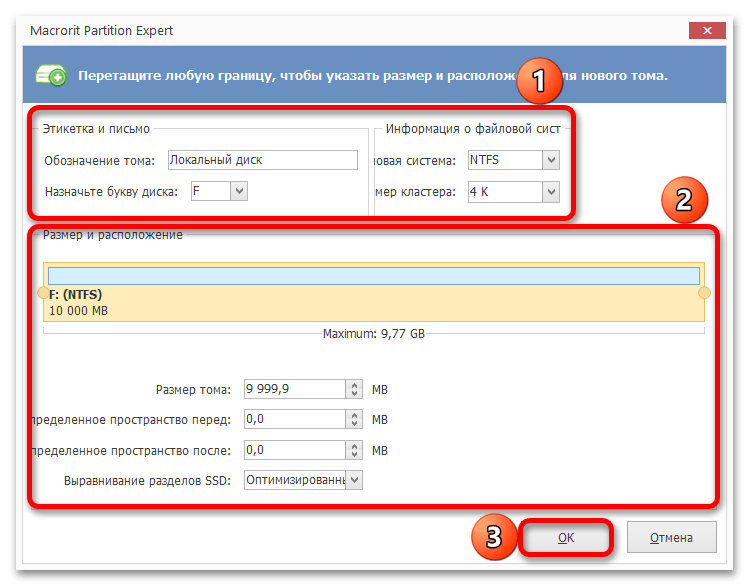Viewport: 749px width, 586px height.
Task: Increase unallocated space after value
Action: point(354,446)
